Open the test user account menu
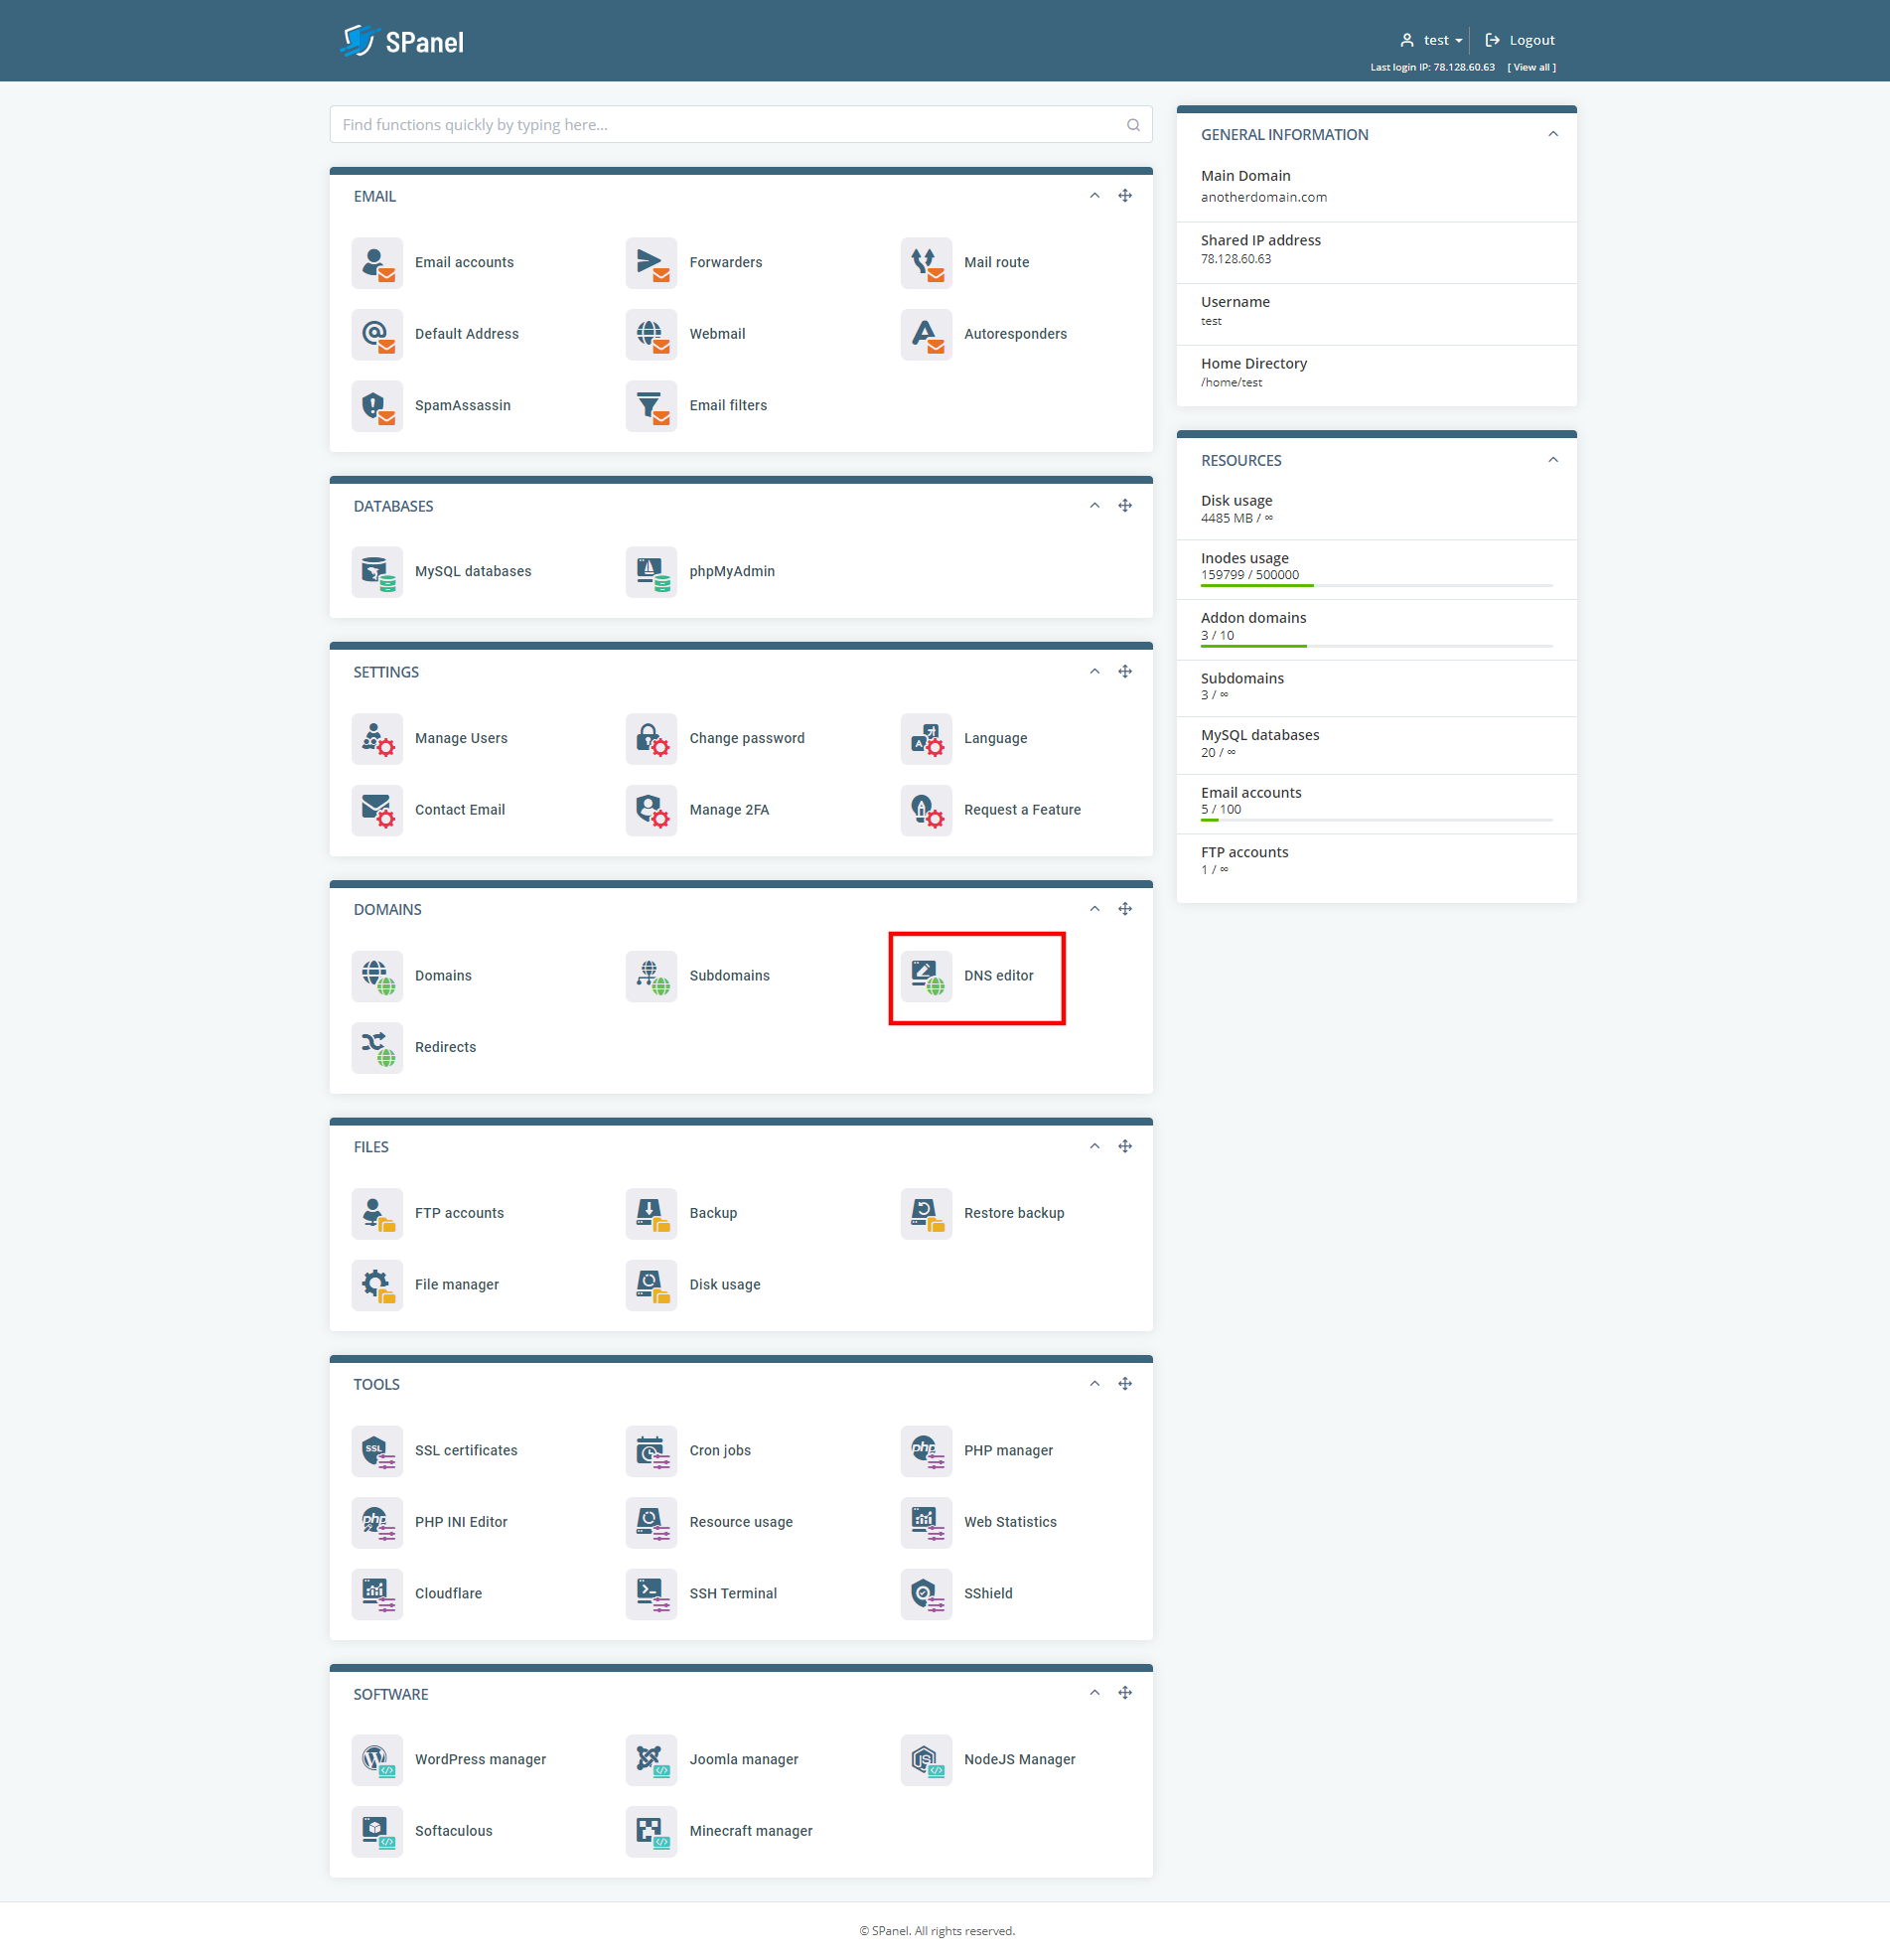 1432,40
